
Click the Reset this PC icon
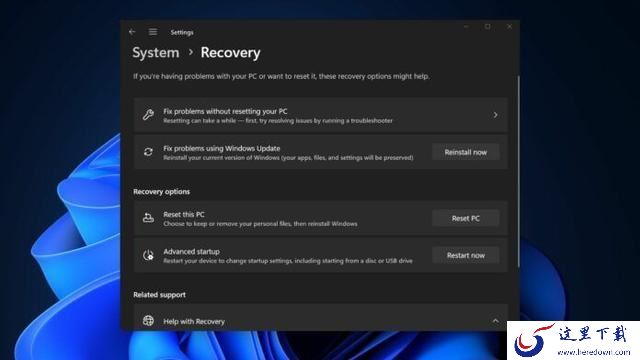tap(148, 218)
